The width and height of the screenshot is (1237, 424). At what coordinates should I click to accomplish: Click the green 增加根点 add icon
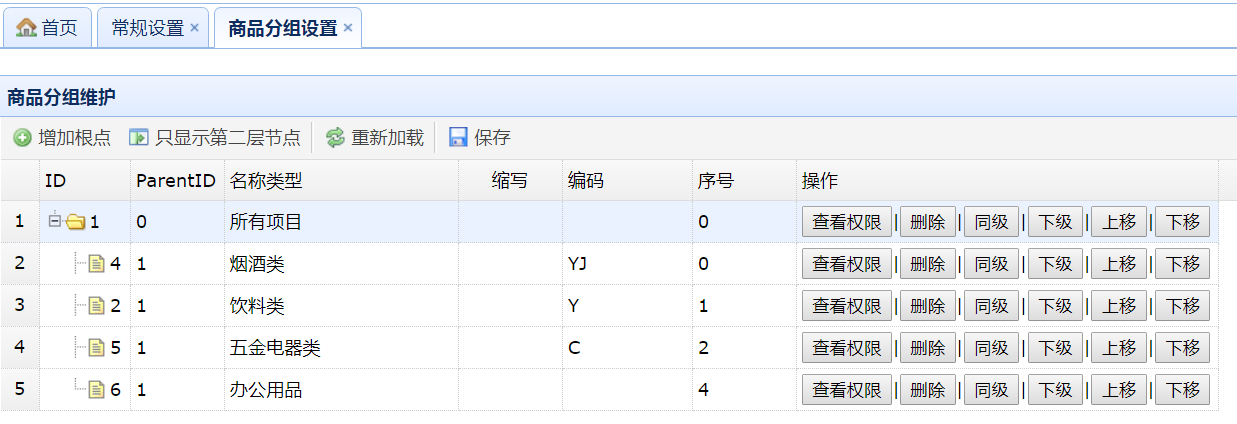[x=22, y=138]
